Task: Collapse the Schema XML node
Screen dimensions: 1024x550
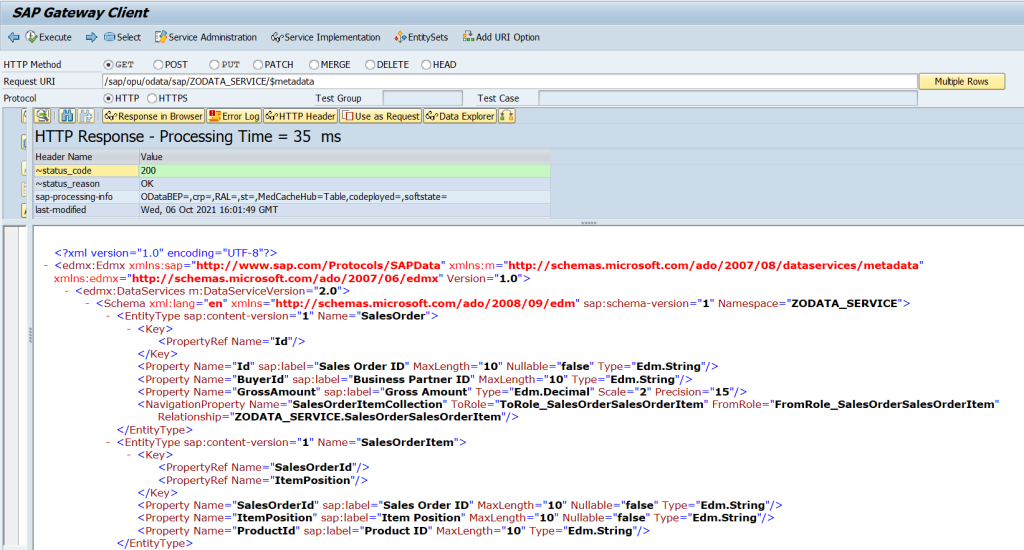Action: coord(88,303)
